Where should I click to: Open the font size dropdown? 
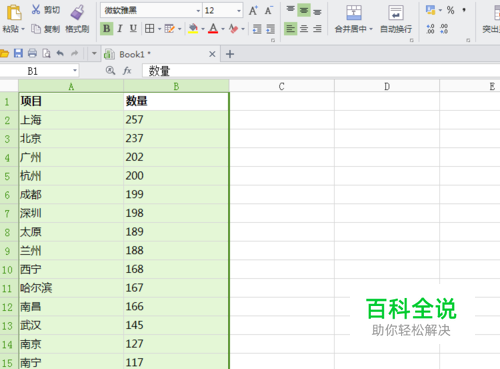239,11
